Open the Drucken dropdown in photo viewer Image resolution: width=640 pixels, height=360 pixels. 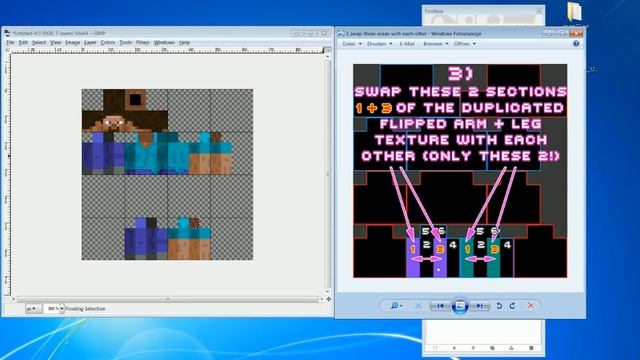click(x=380, y=44)
